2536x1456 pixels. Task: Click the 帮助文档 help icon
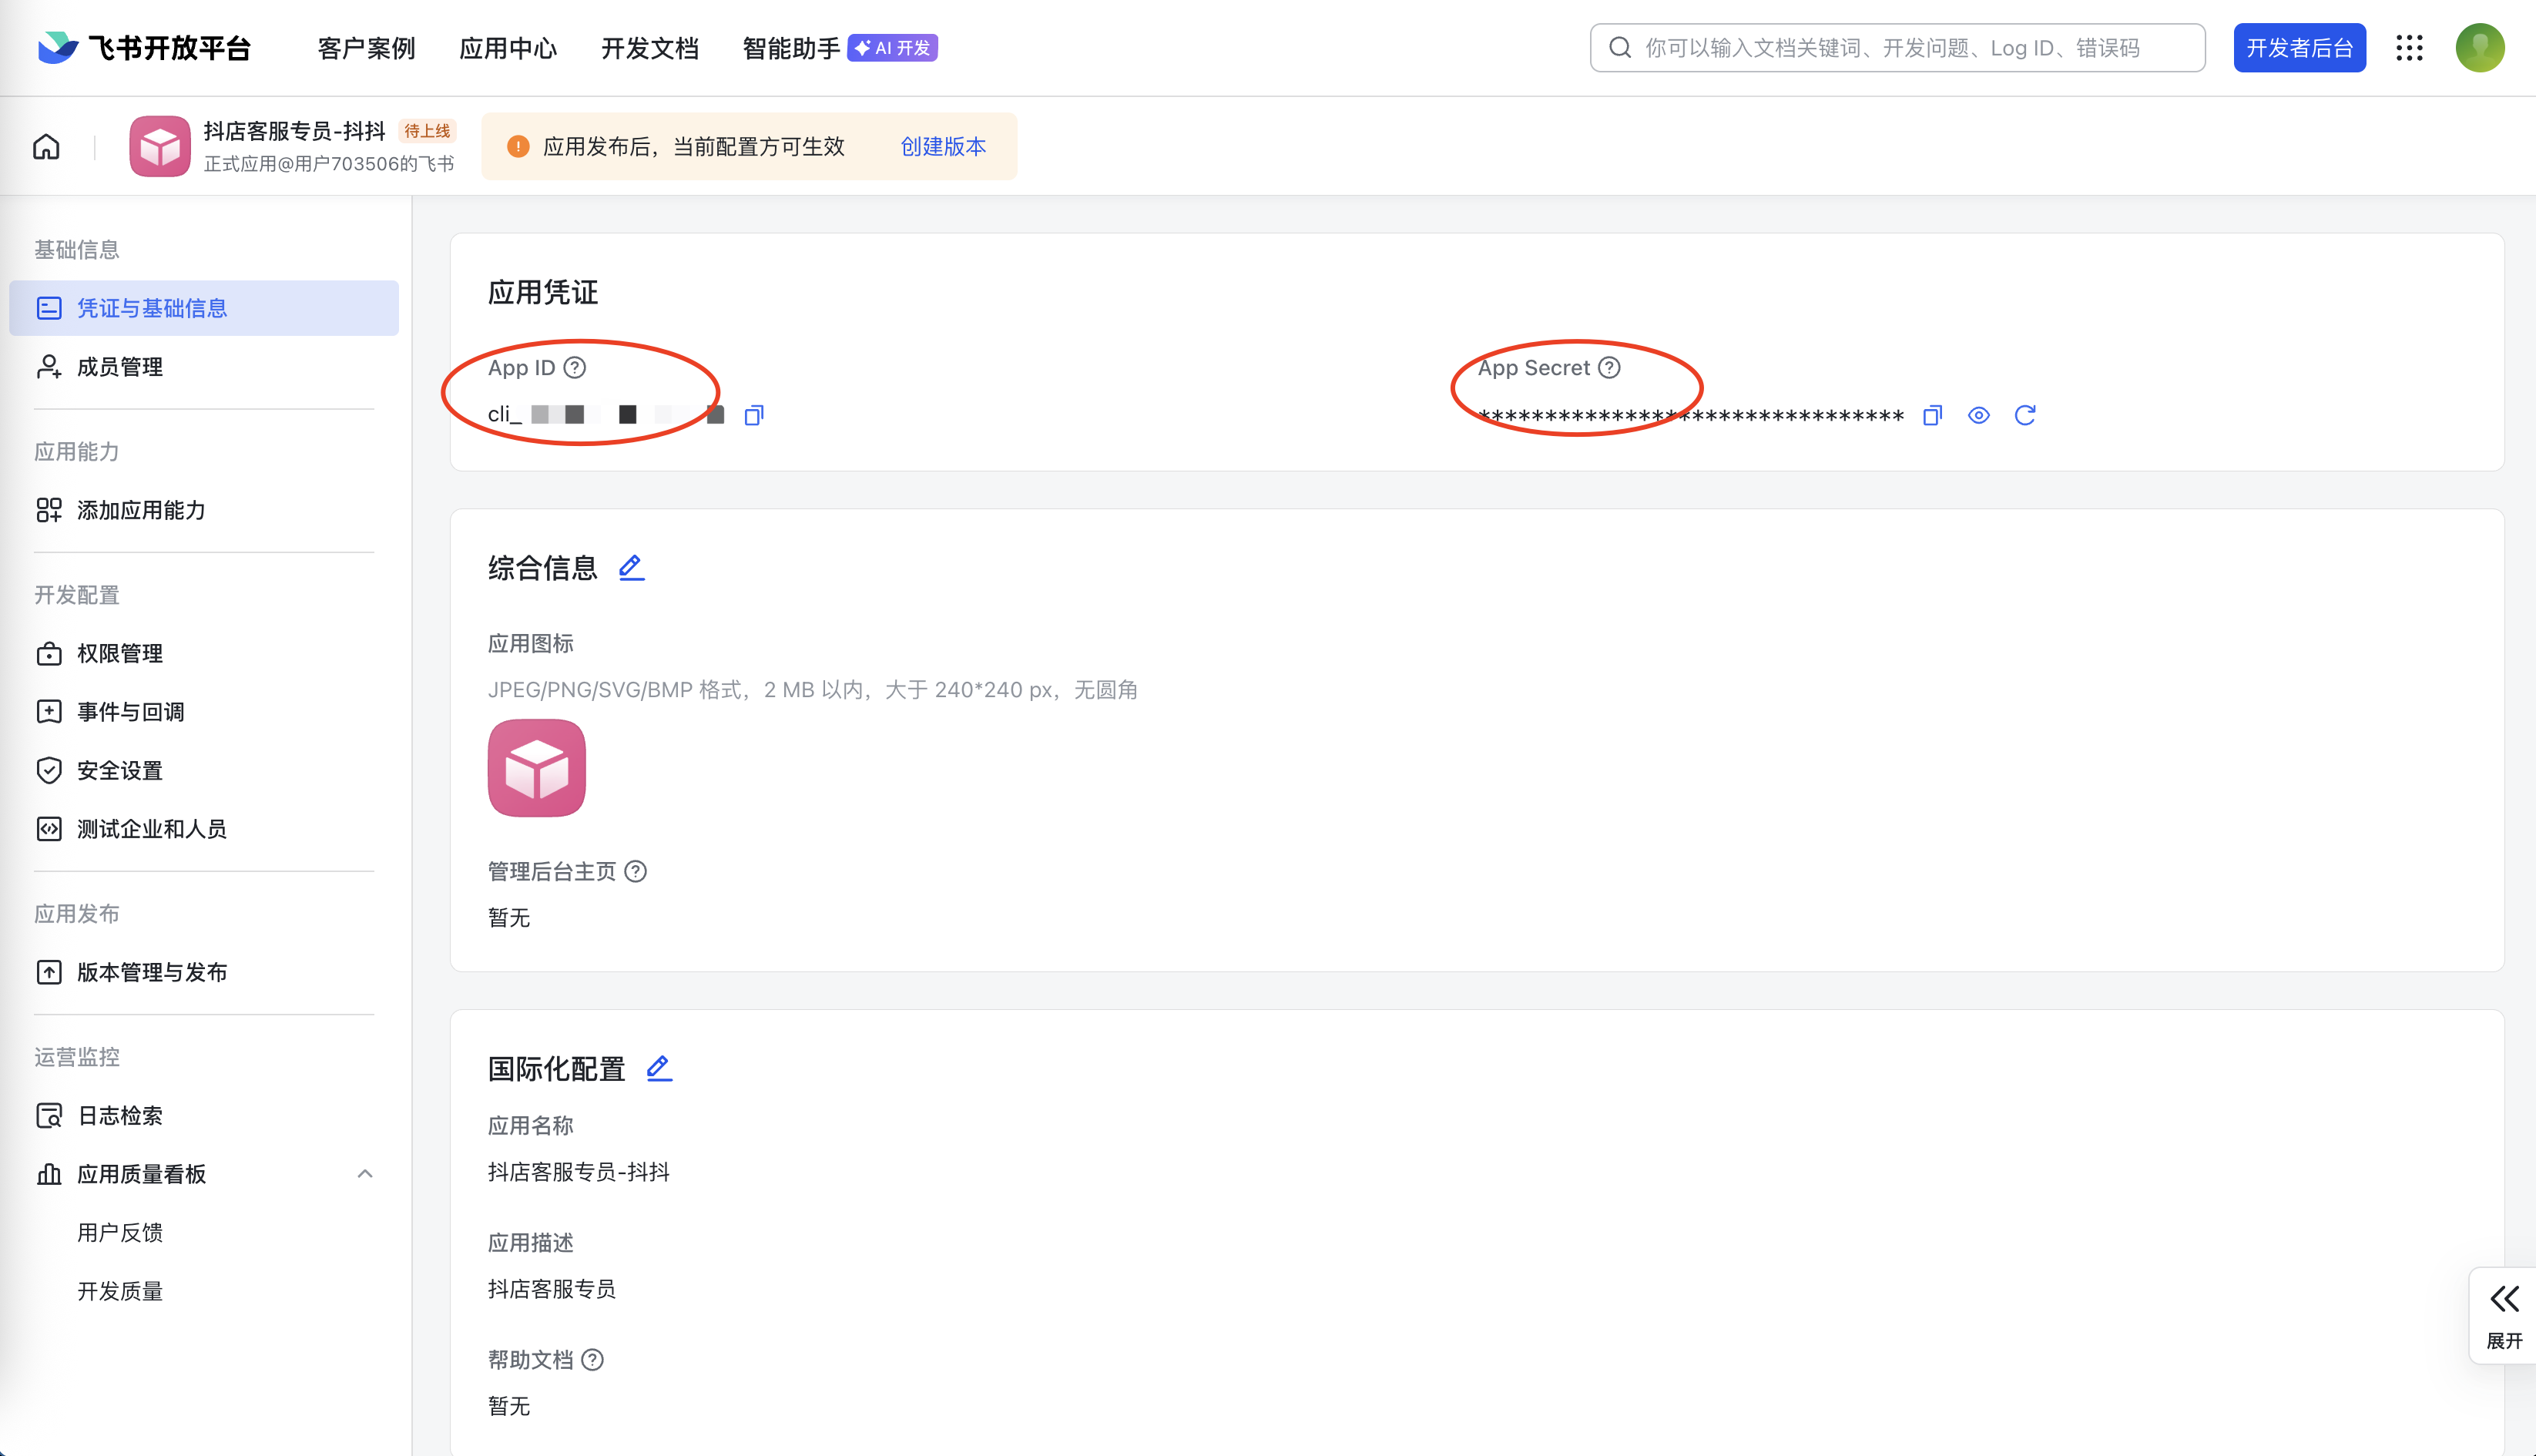(592, 1360)
